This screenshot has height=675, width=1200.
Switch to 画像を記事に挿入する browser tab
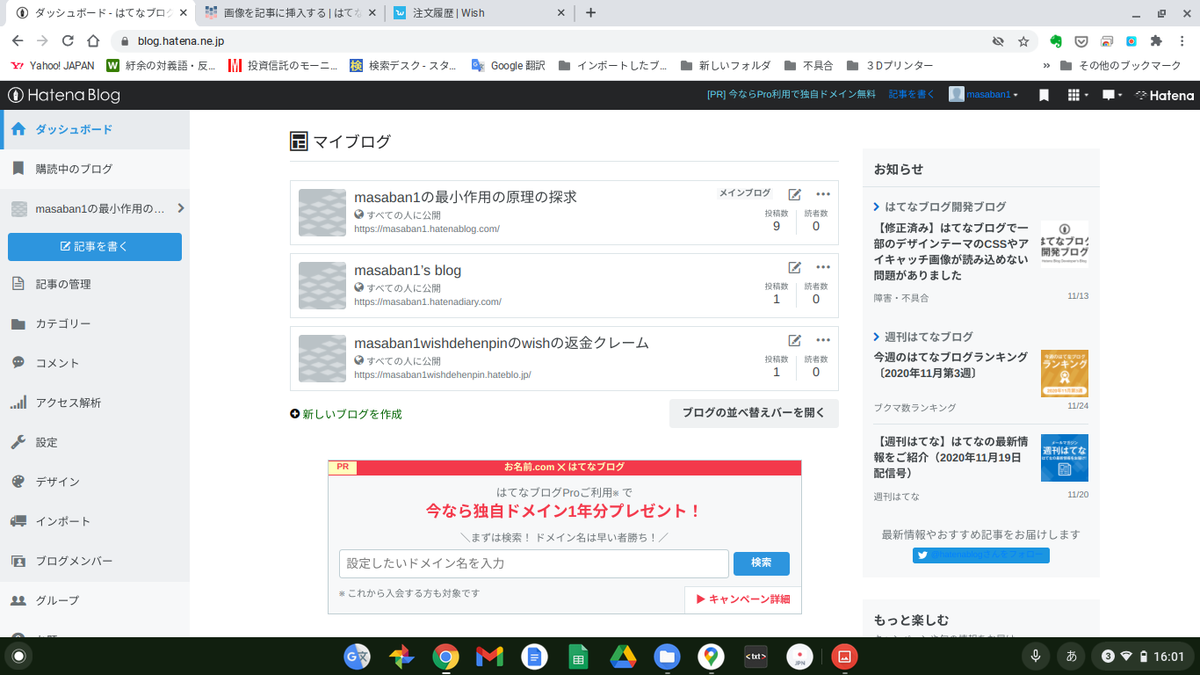289,13
